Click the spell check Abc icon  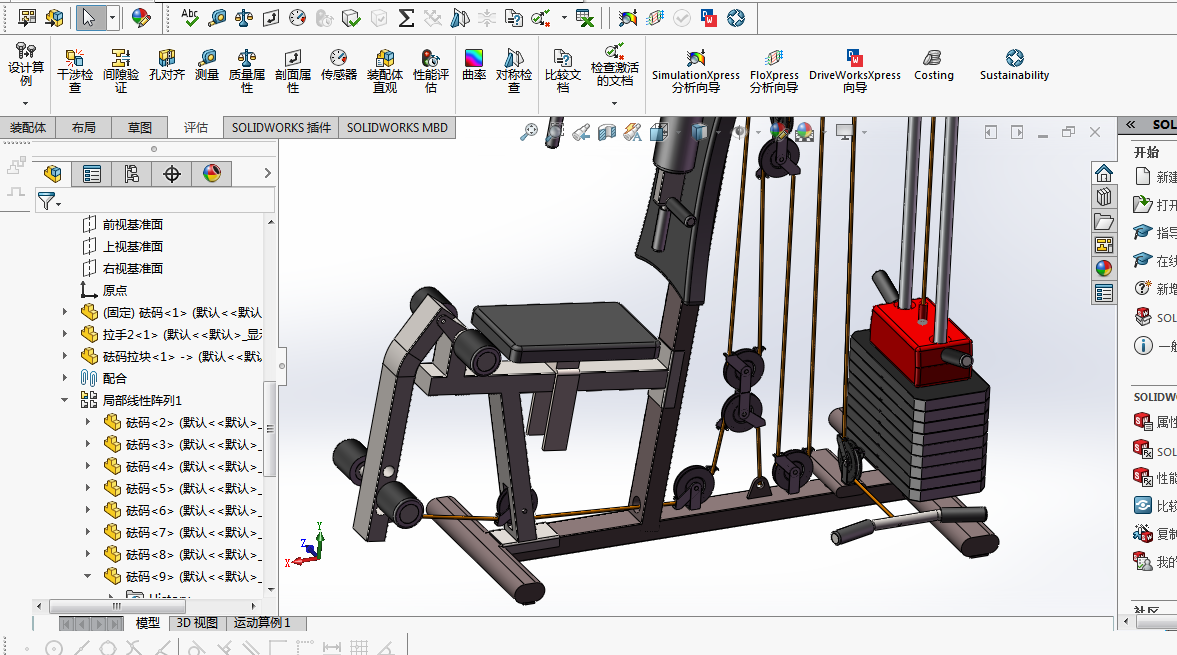[190, 17]
